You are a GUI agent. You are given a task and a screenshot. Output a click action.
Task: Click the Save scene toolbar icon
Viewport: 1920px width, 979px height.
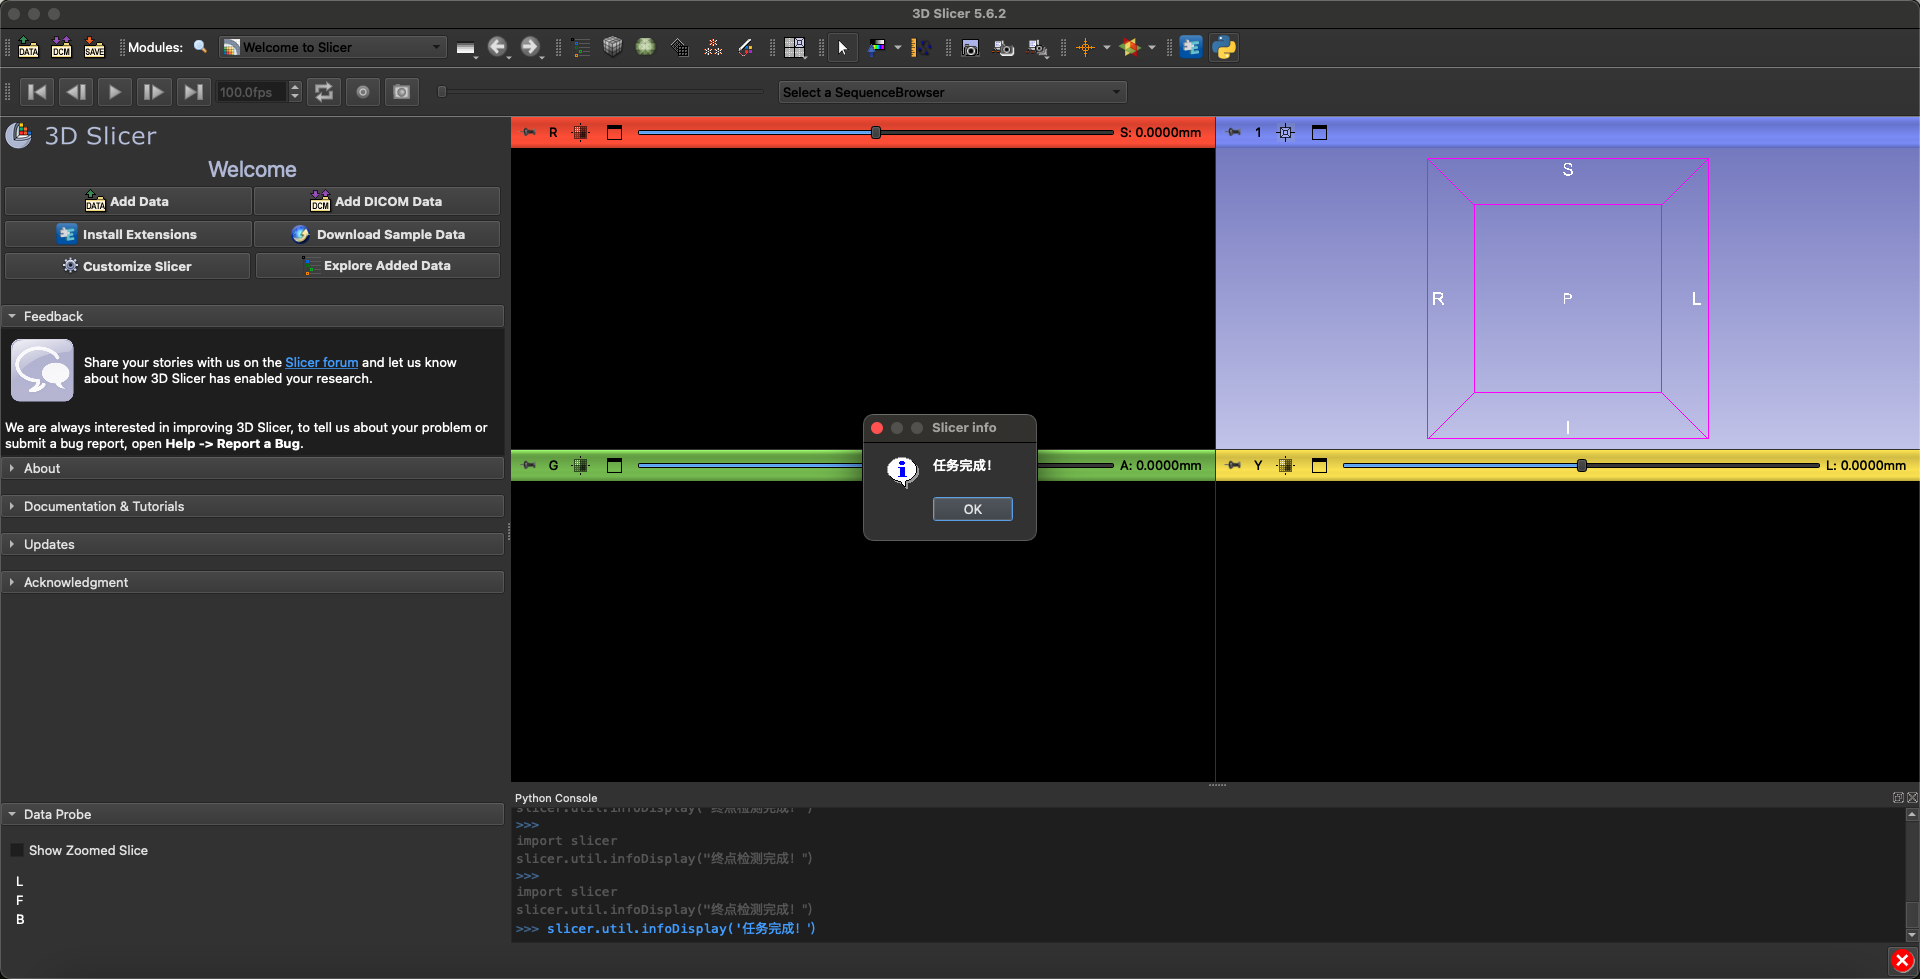(94, 47)
